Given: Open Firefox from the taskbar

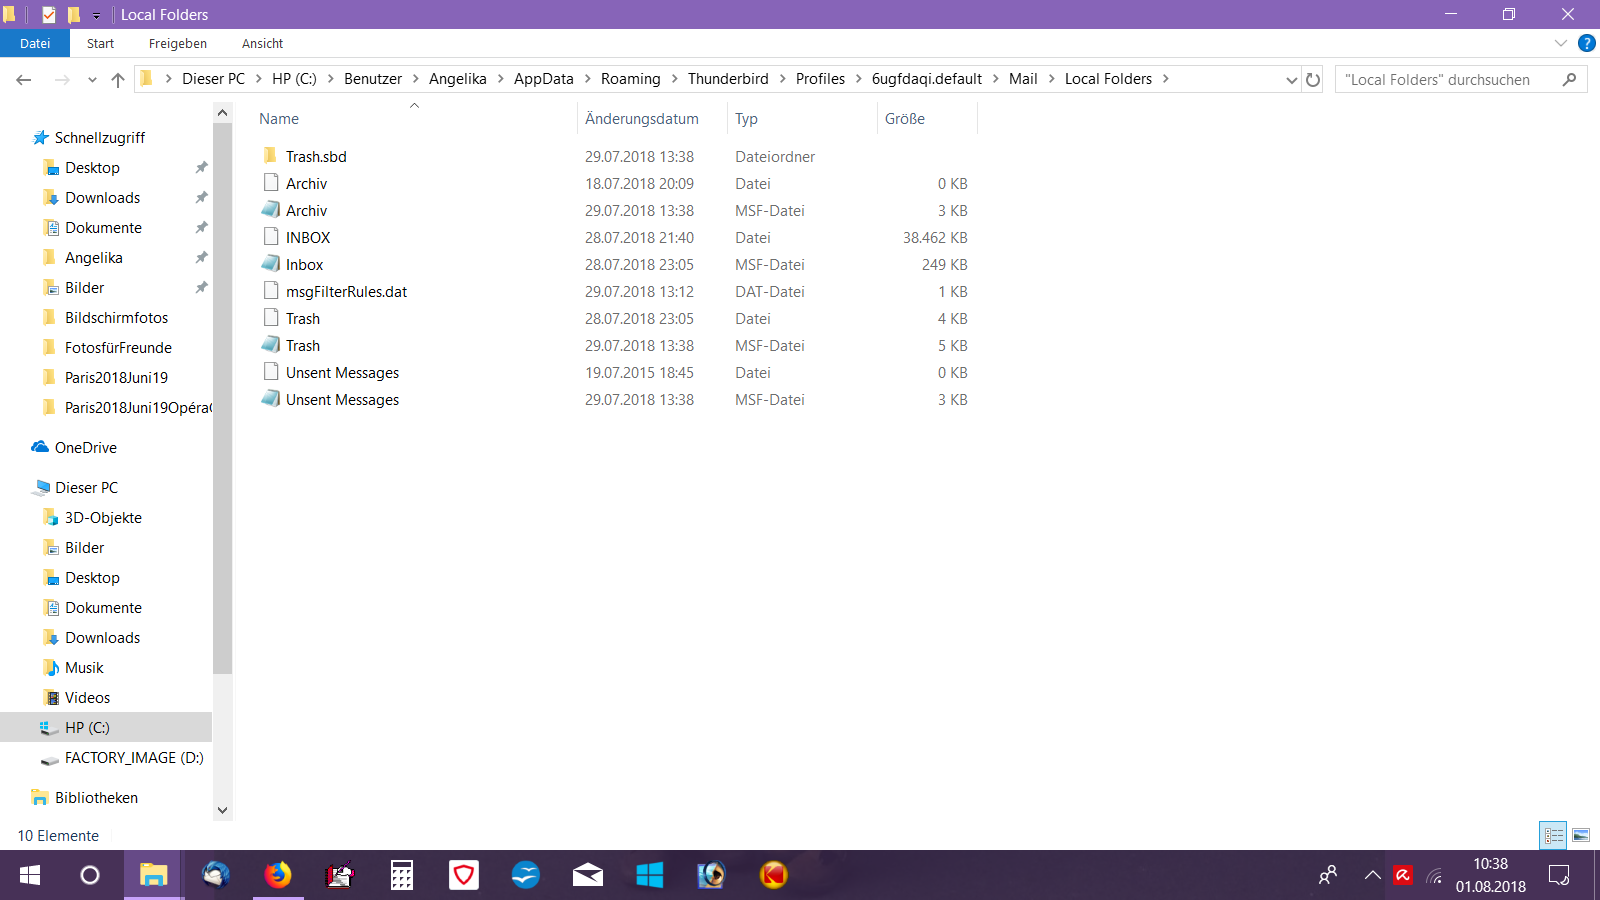Looking at the screenshot, I should [x=278, y=875].
